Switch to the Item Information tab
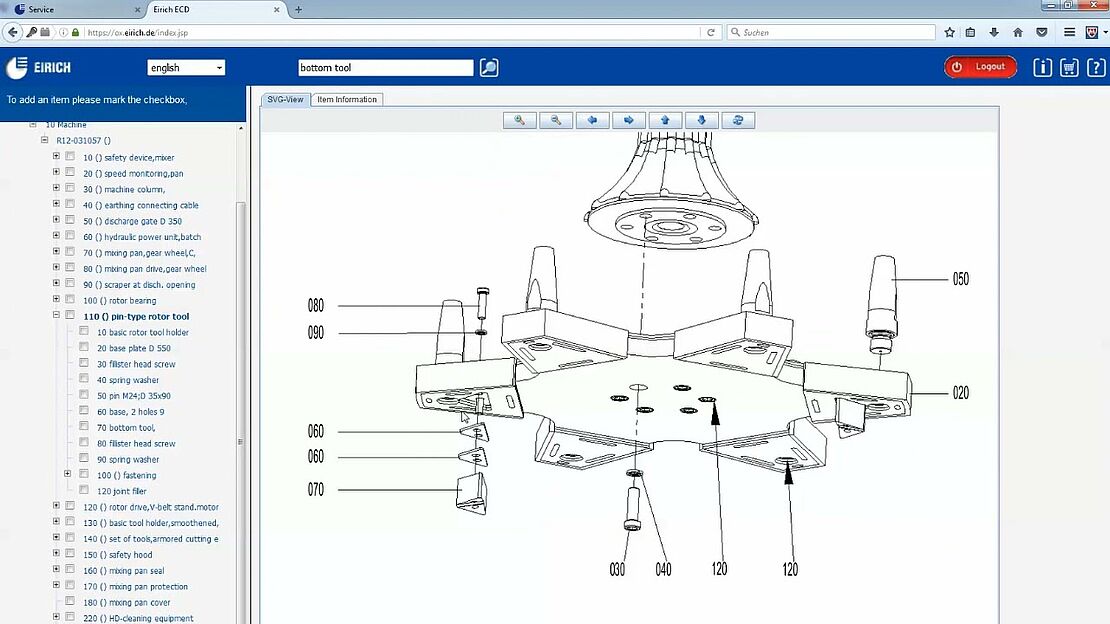The width and height of the screenshot is (1110, 624). click(x=347, y=99)
